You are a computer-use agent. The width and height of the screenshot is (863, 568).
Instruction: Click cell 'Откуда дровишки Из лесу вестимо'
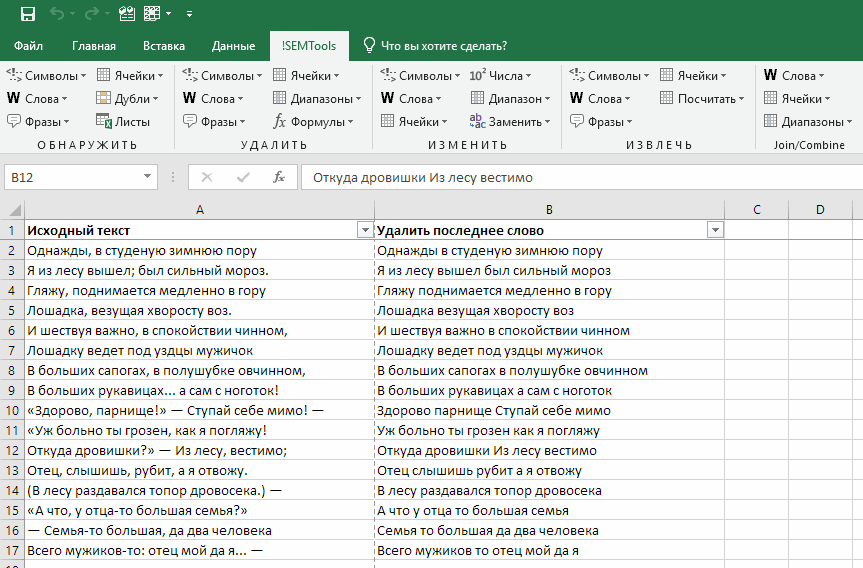point(549,451)
